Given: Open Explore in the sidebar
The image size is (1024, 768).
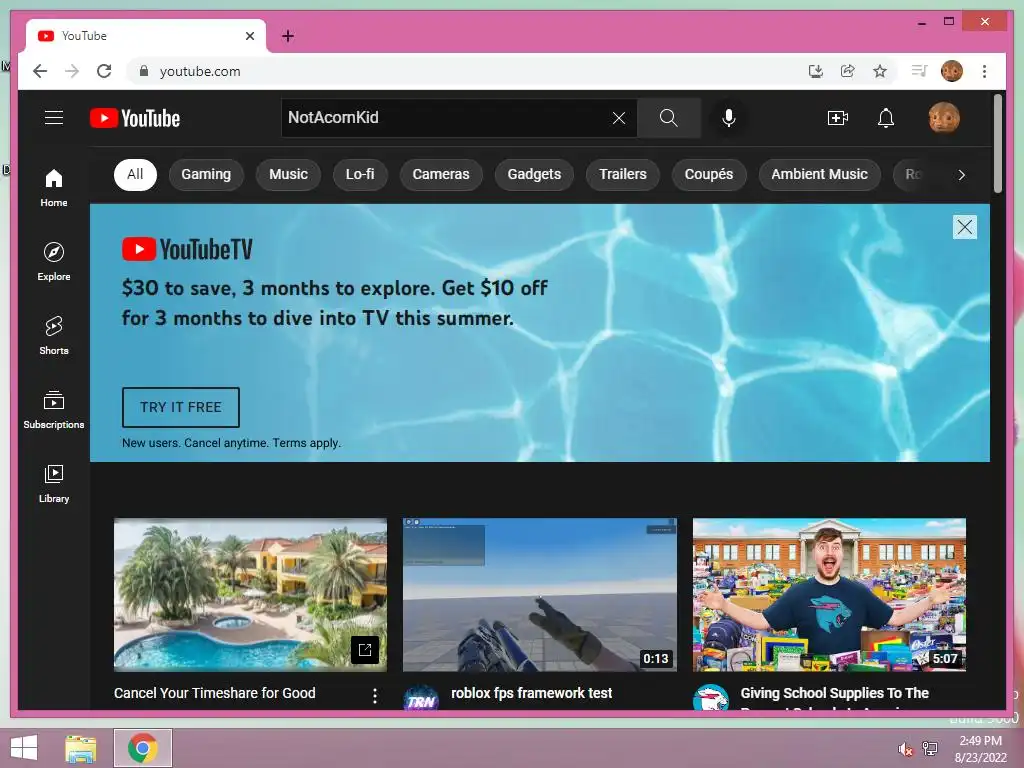Looking at the screenshot, I should coord(54,262).
